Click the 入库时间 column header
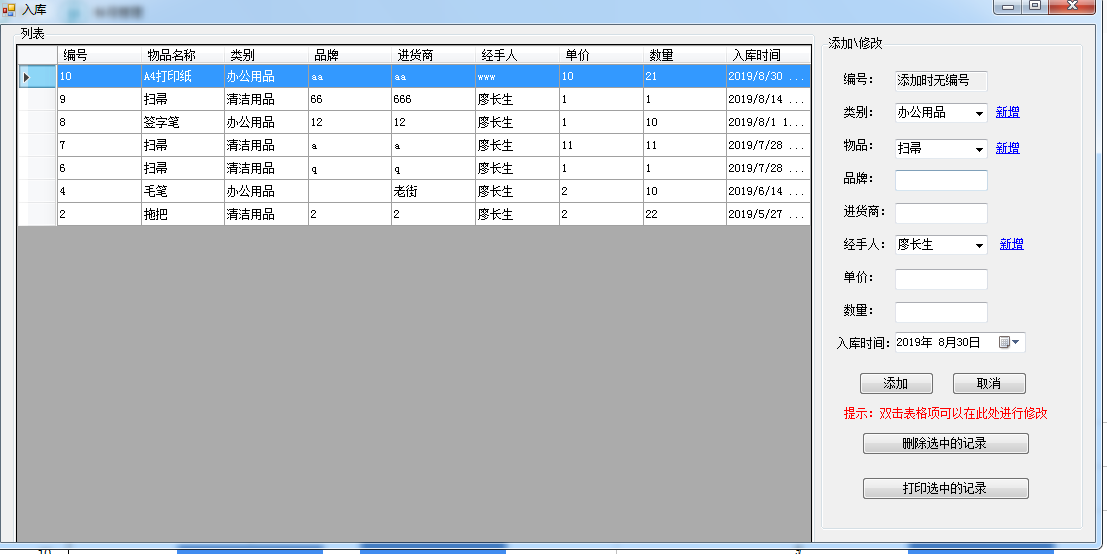 click(767, 55)
